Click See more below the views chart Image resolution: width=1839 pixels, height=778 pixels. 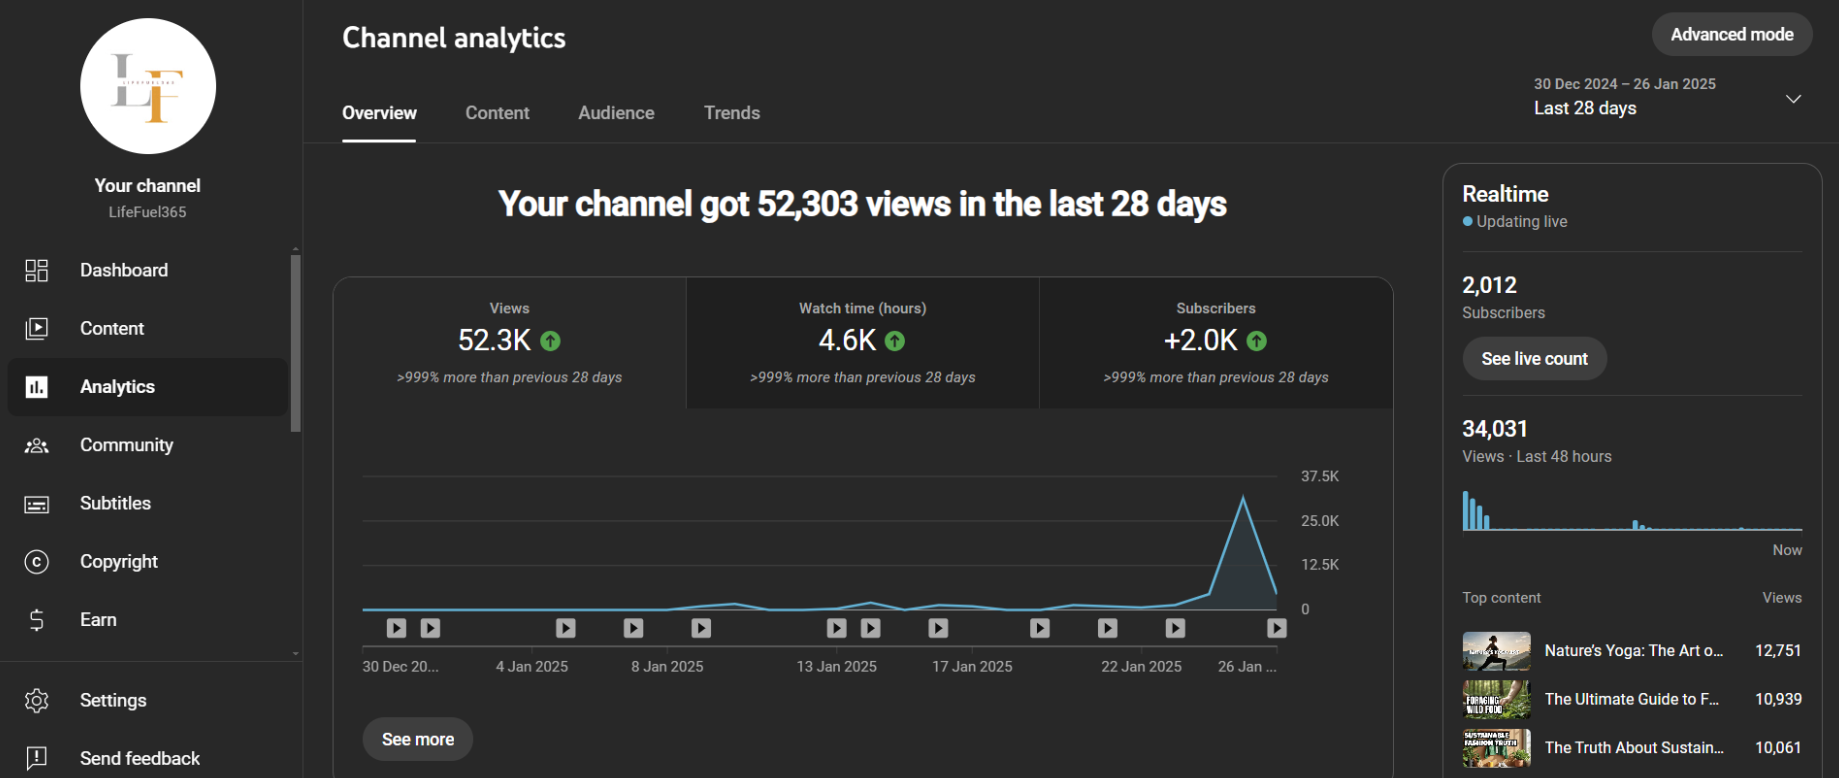(x=417, y=739)
